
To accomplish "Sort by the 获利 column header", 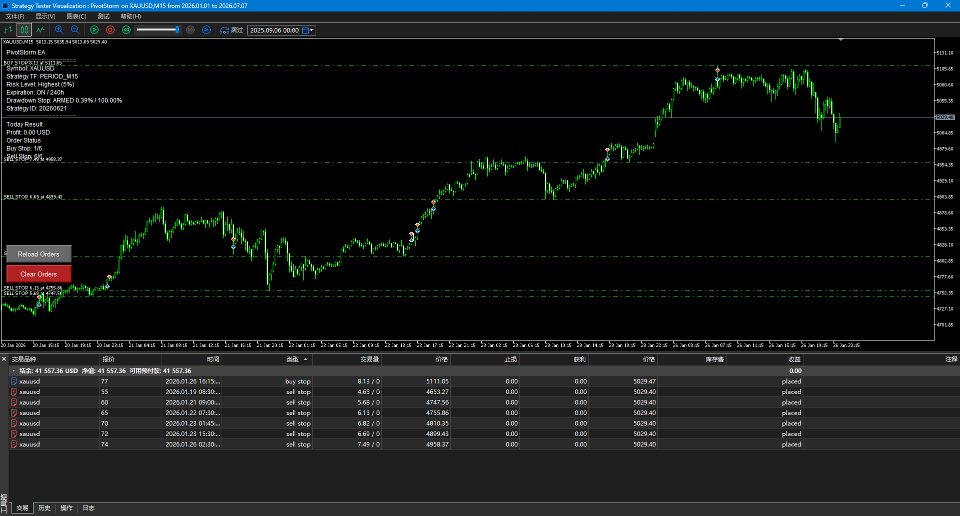I will click(x=579, y=359).
